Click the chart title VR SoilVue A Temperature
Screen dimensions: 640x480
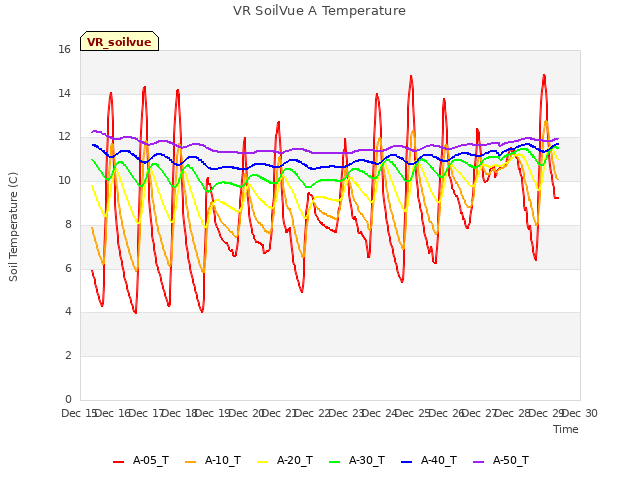click(x=319, y=11)
